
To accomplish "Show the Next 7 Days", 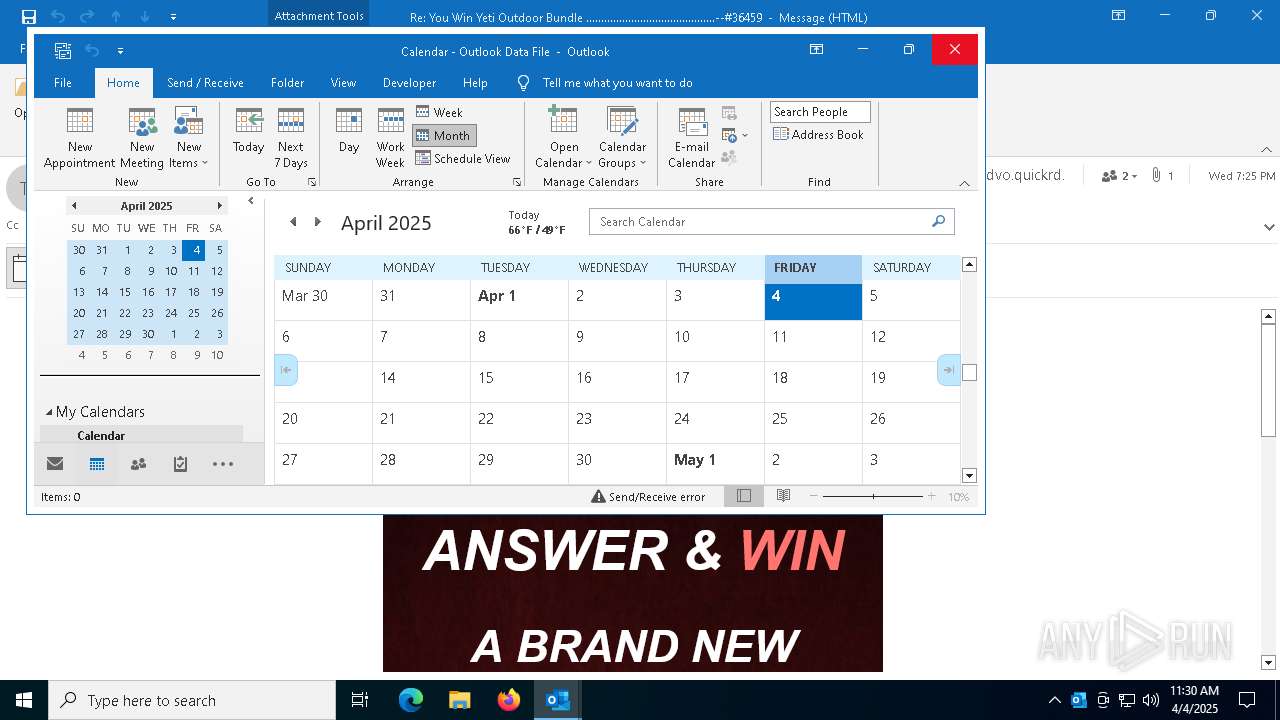I will click(291, 137).
